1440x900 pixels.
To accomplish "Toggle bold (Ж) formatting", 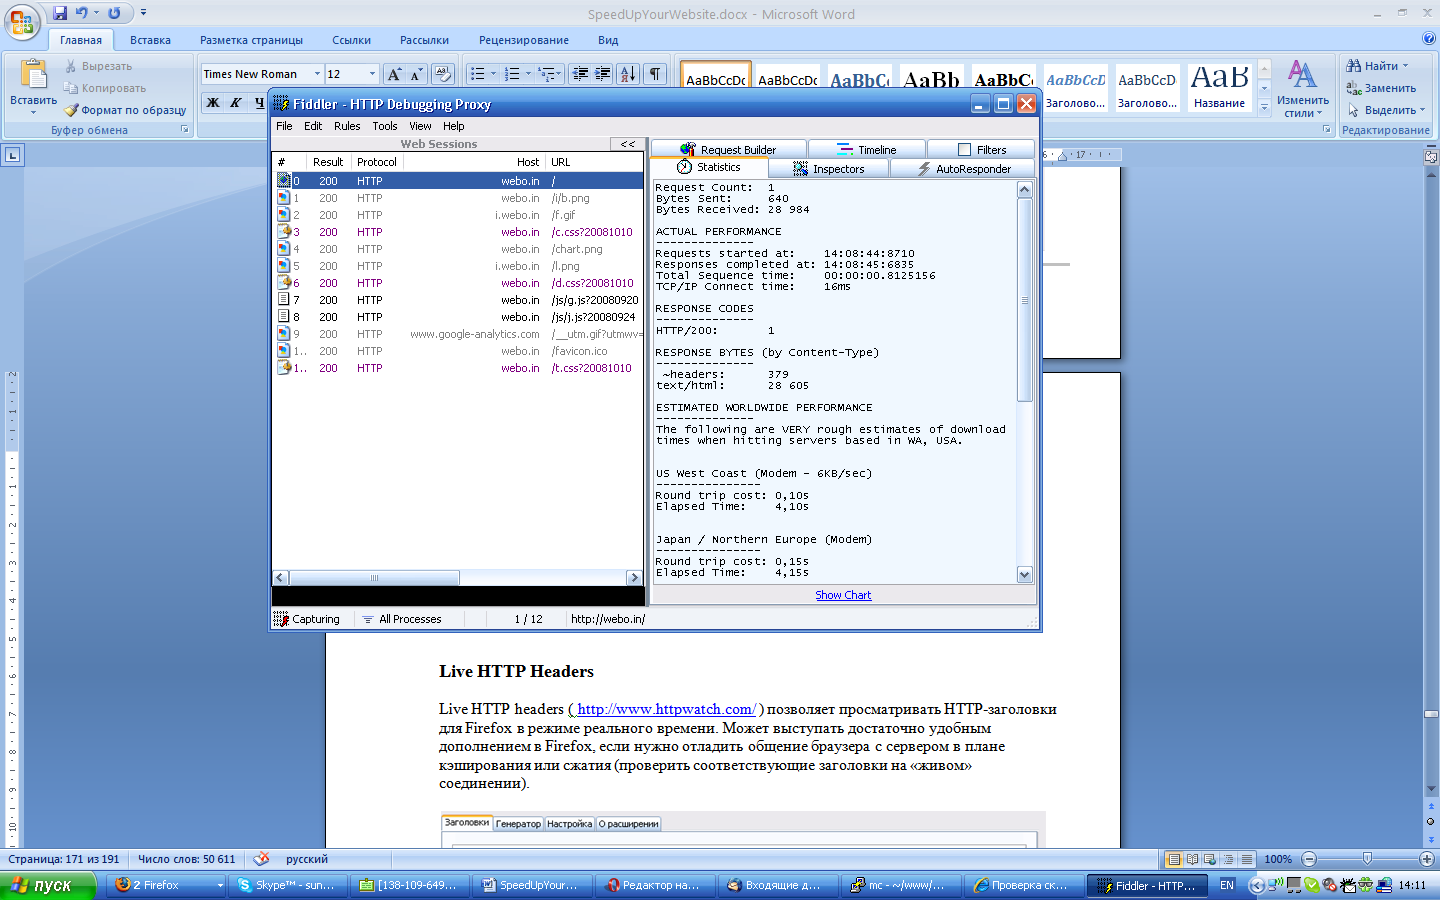I will (x=213, y=102).
